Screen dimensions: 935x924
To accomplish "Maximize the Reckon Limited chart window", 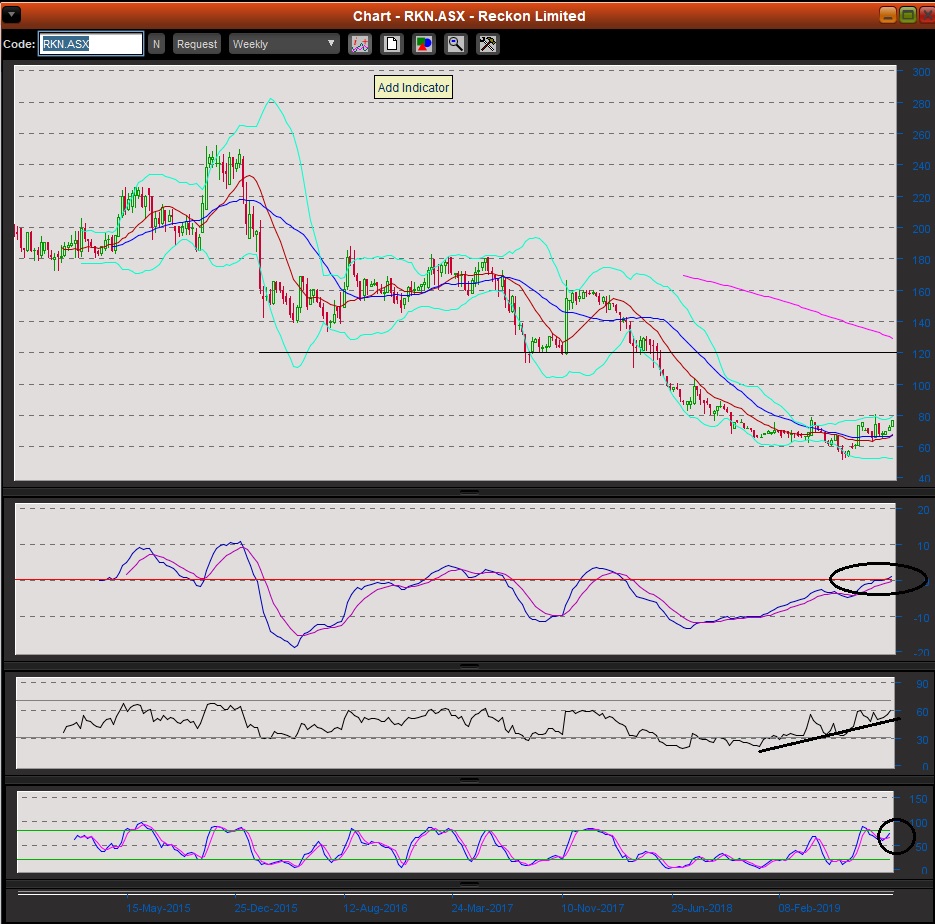I will pyautogui.click(x=908, y=15).
